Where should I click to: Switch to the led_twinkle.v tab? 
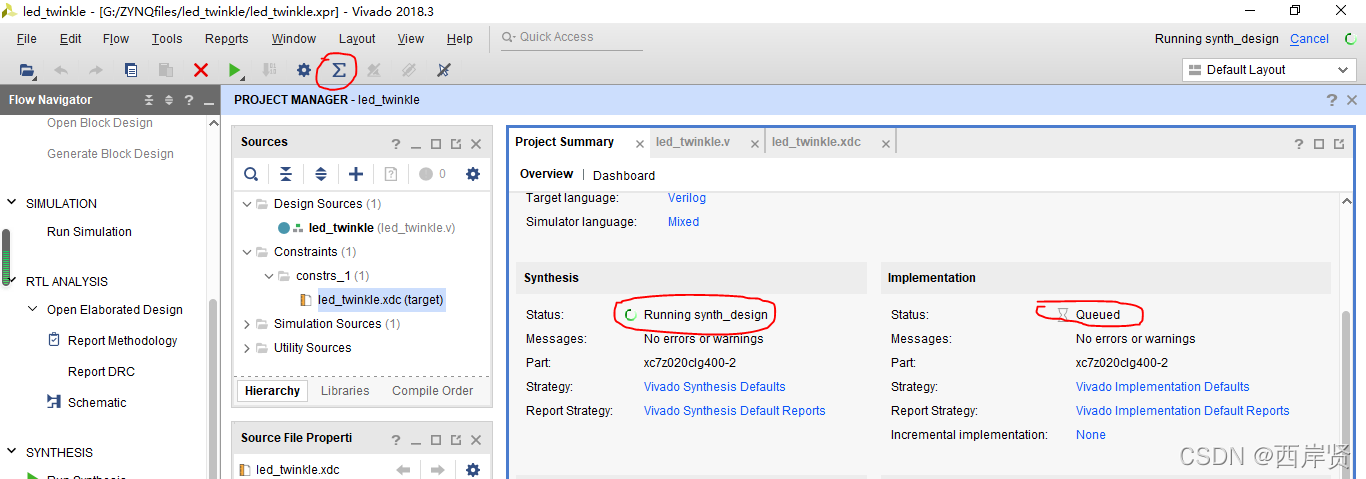693,142
